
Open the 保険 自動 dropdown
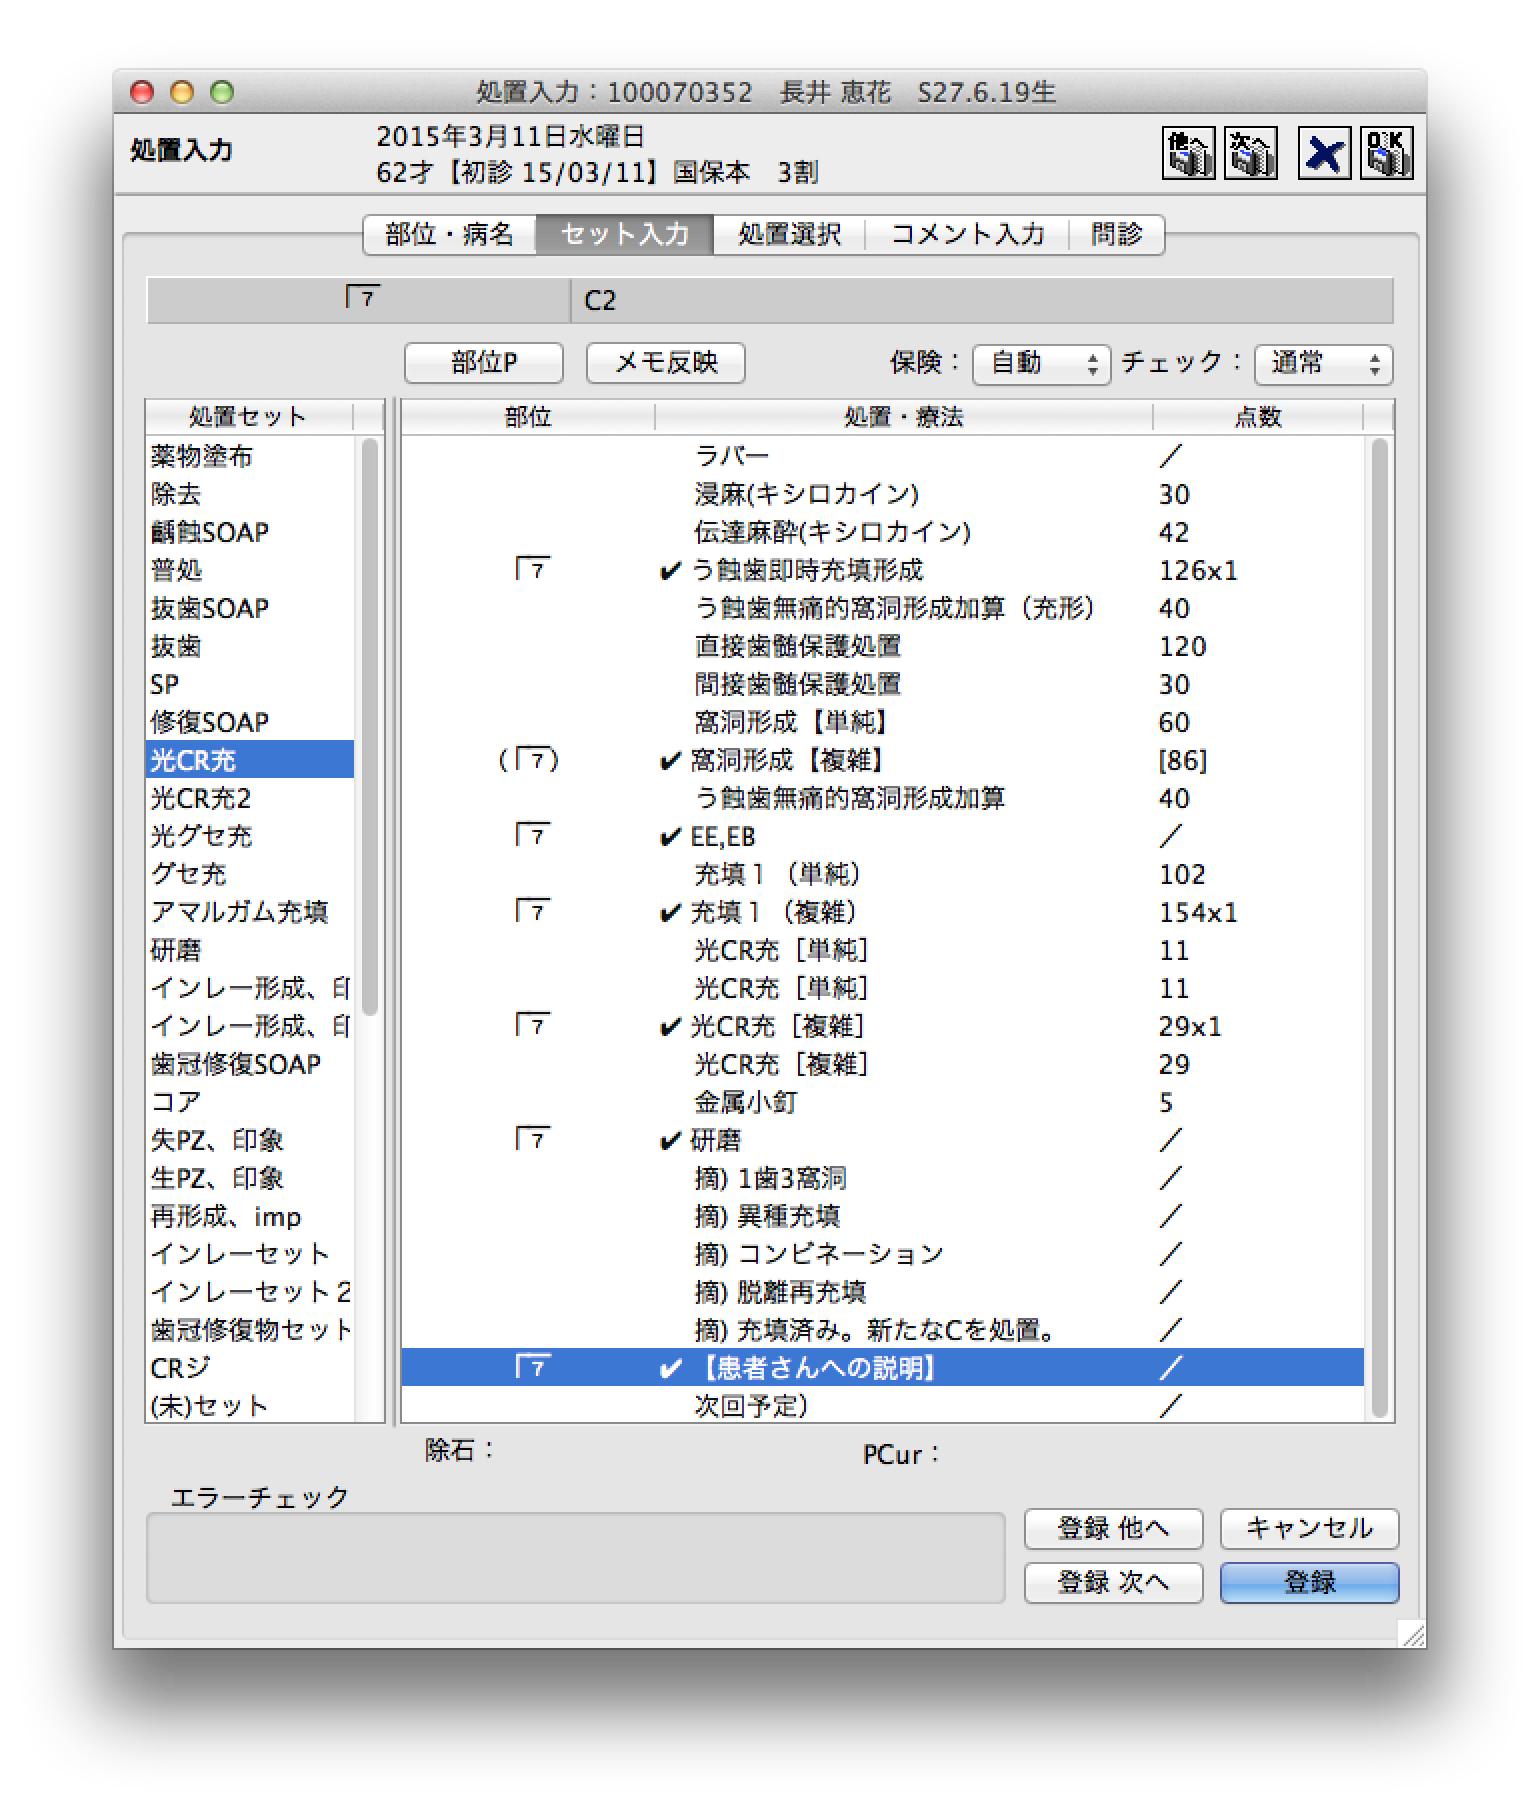click(1041, 364)
